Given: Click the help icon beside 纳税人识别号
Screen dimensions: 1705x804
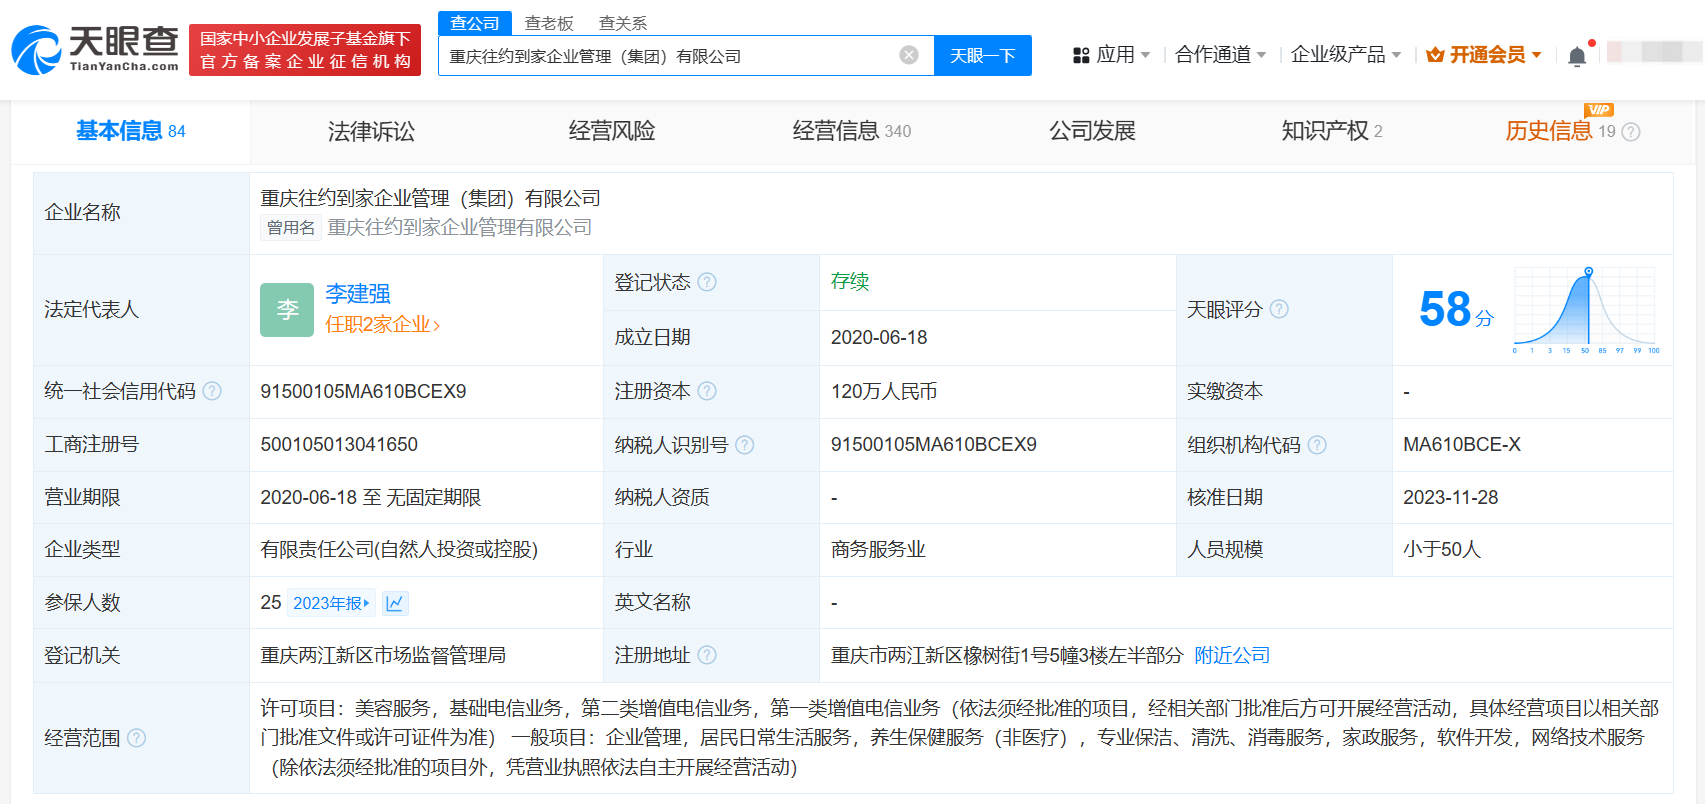Looking at the screenshot, I should pyautogui.click(x=745, y=445).
